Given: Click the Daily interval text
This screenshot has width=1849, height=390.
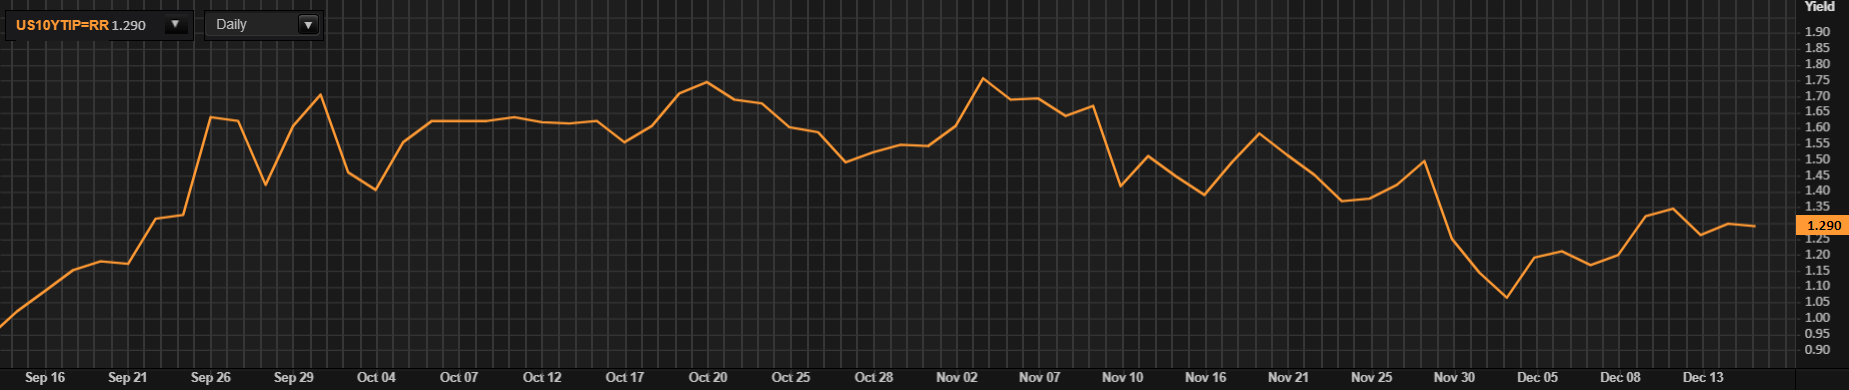Looking at the screenshot, I should (x=231, y=24).
